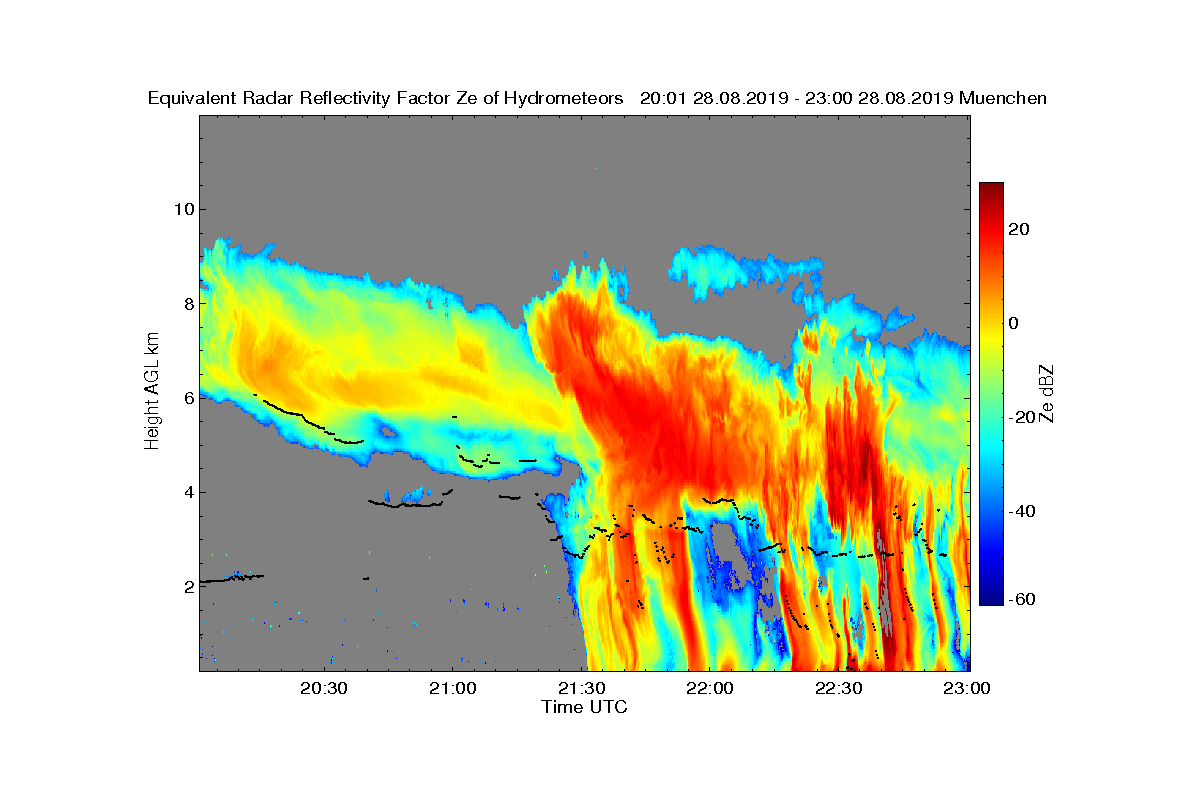Click the colorbar tick label 0
1200x800 pixels.
(x=1015, y=323)
